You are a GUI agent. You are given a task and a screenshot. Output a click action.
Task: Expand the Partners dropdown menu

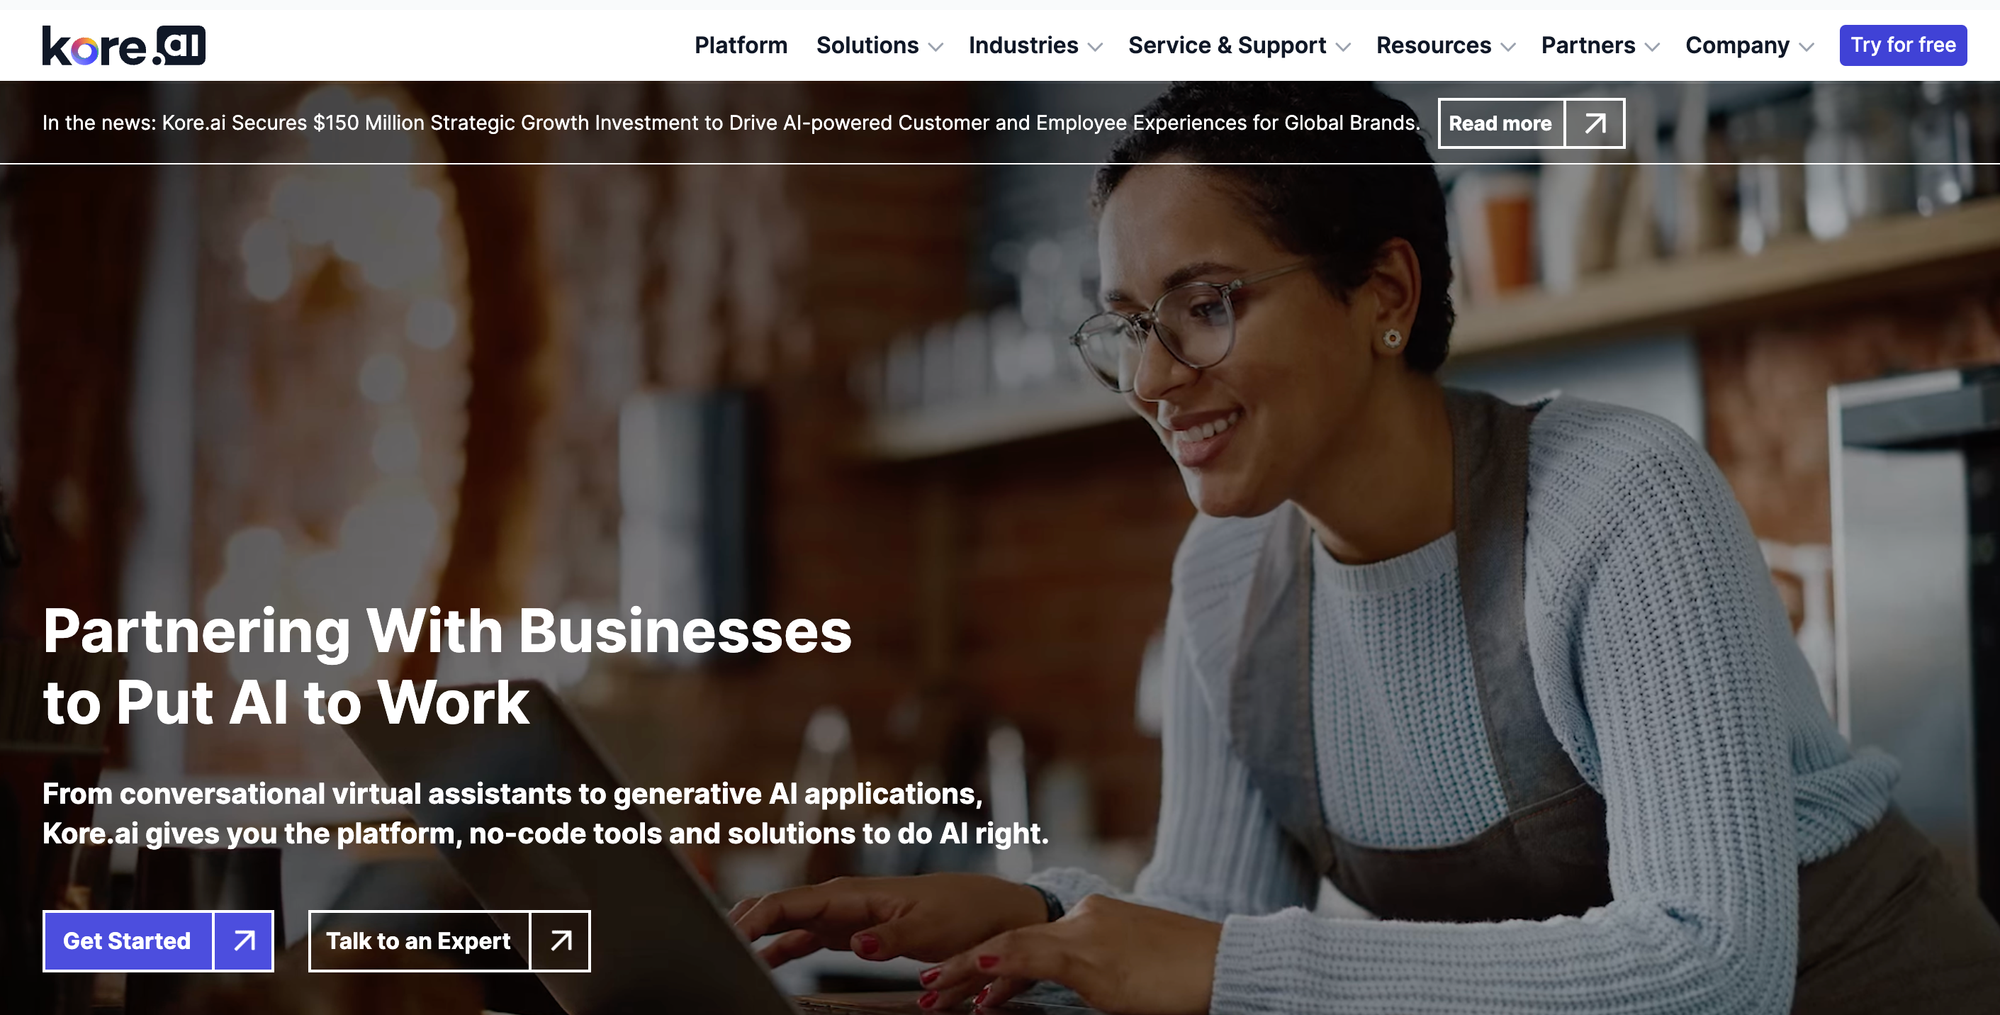pyautogui.click(x=1601, y=46)
